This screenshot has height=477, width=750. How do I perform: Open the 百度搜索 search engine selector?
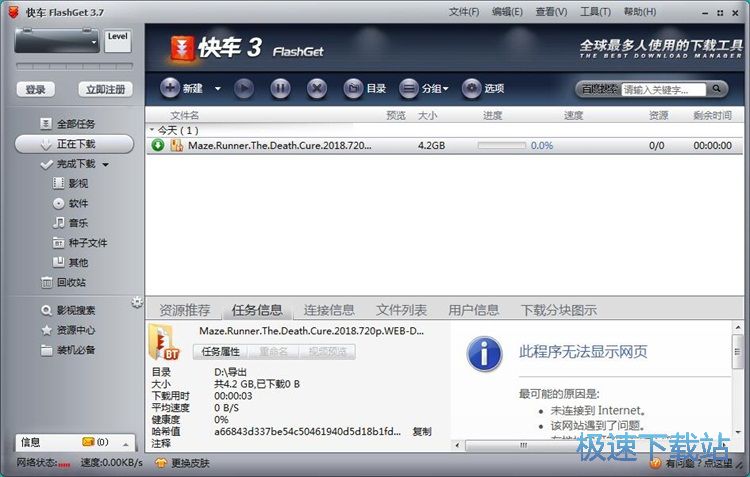tap(600, 89)
